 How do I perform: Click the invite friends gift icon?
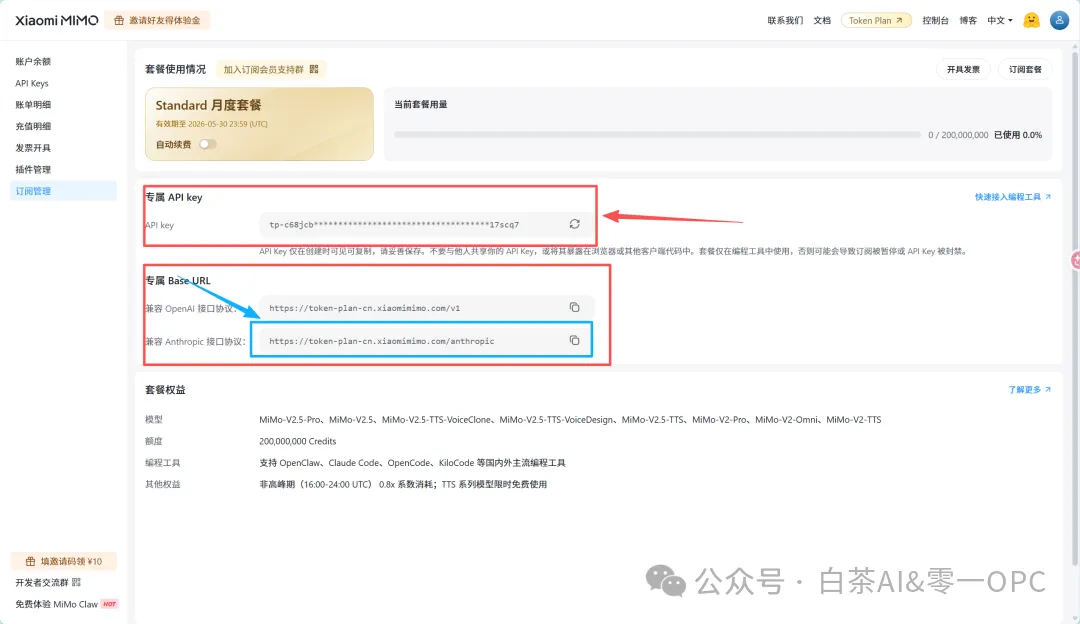[x=119, y=21]
